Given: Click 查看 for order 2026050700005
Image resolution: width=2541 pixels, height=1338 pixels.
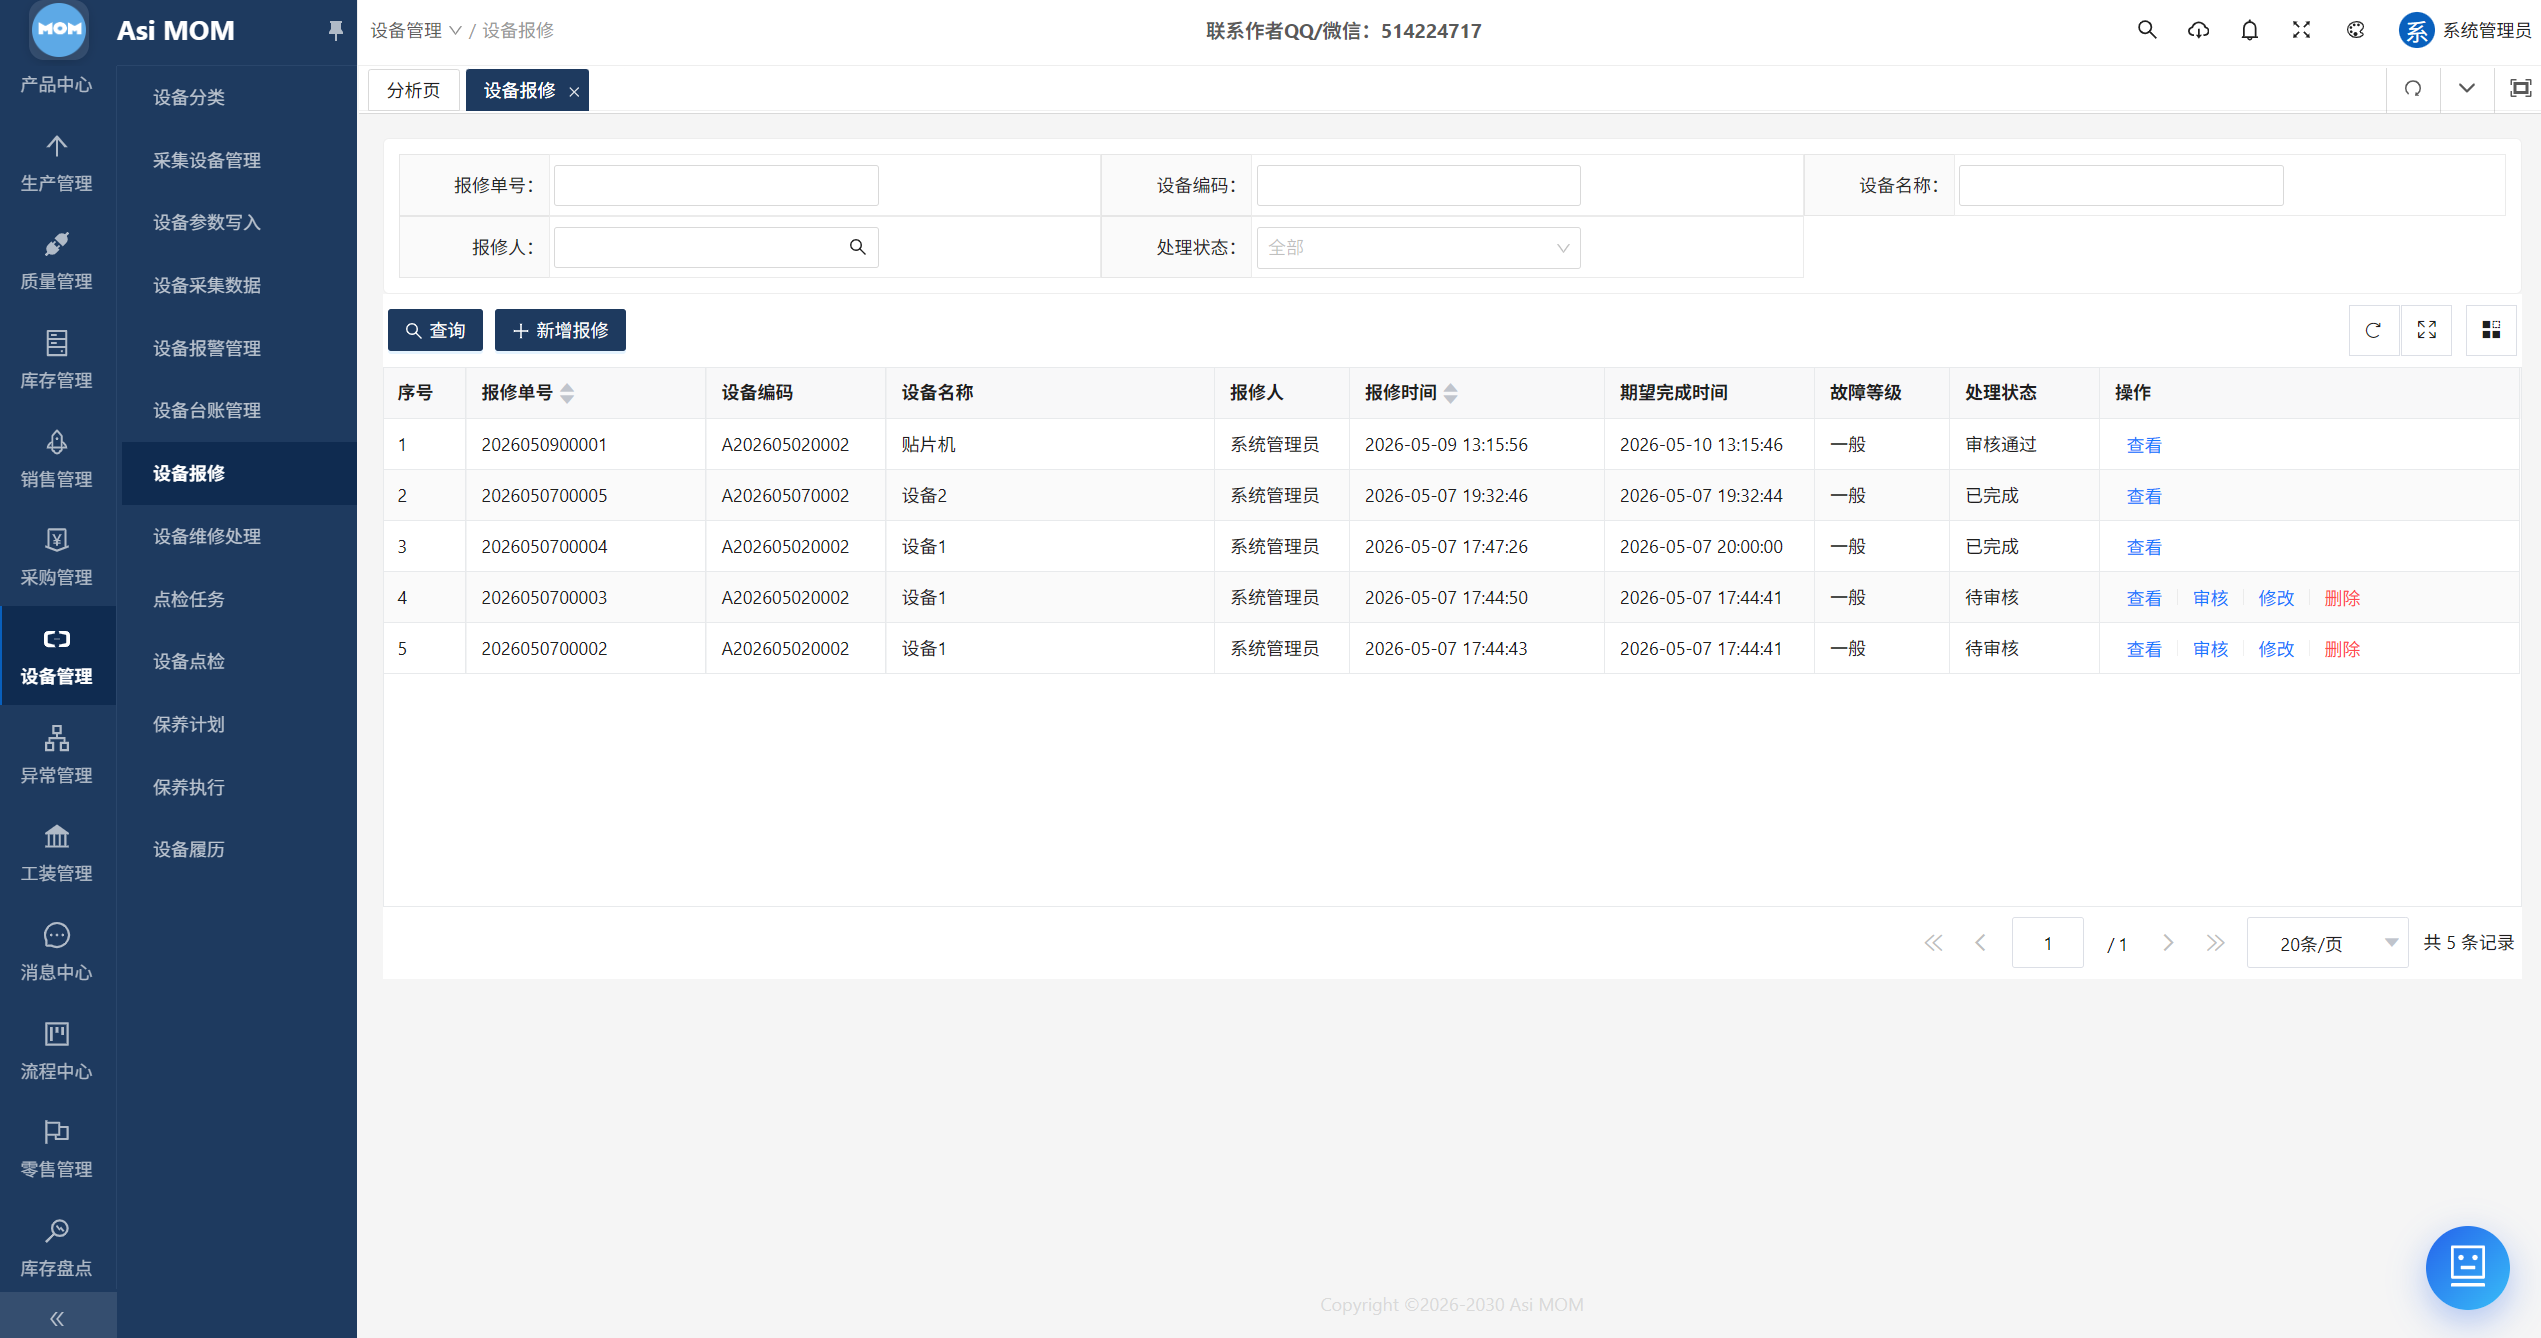Looking at the screenshot, I should click(x=2144, y=496).
